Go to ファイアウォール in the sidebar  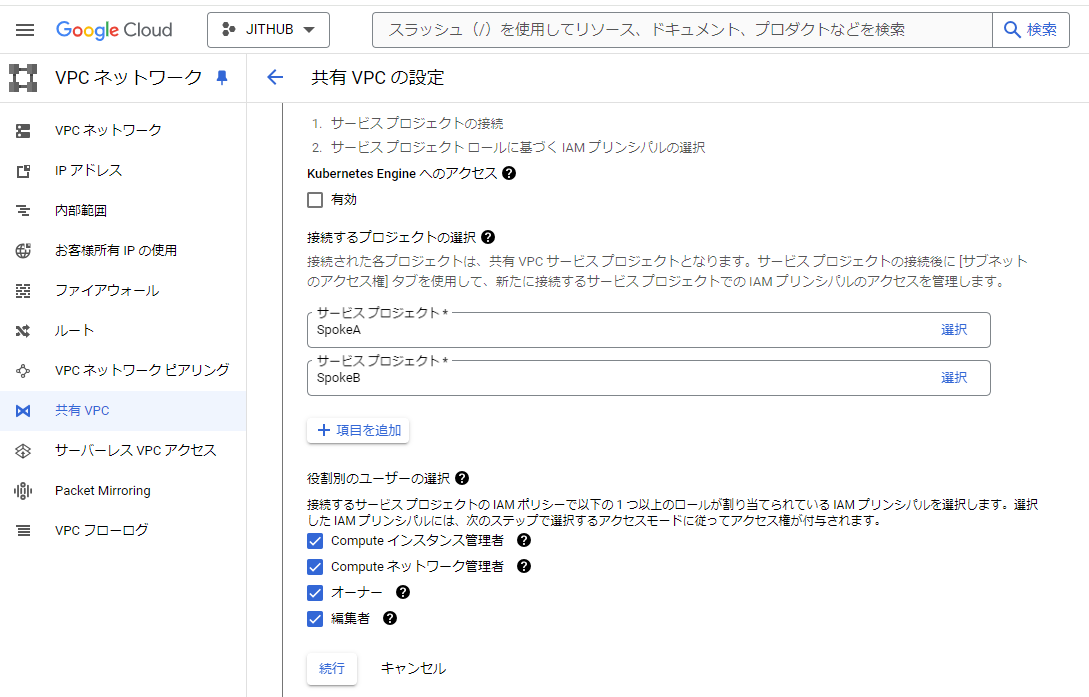[106, 290]
